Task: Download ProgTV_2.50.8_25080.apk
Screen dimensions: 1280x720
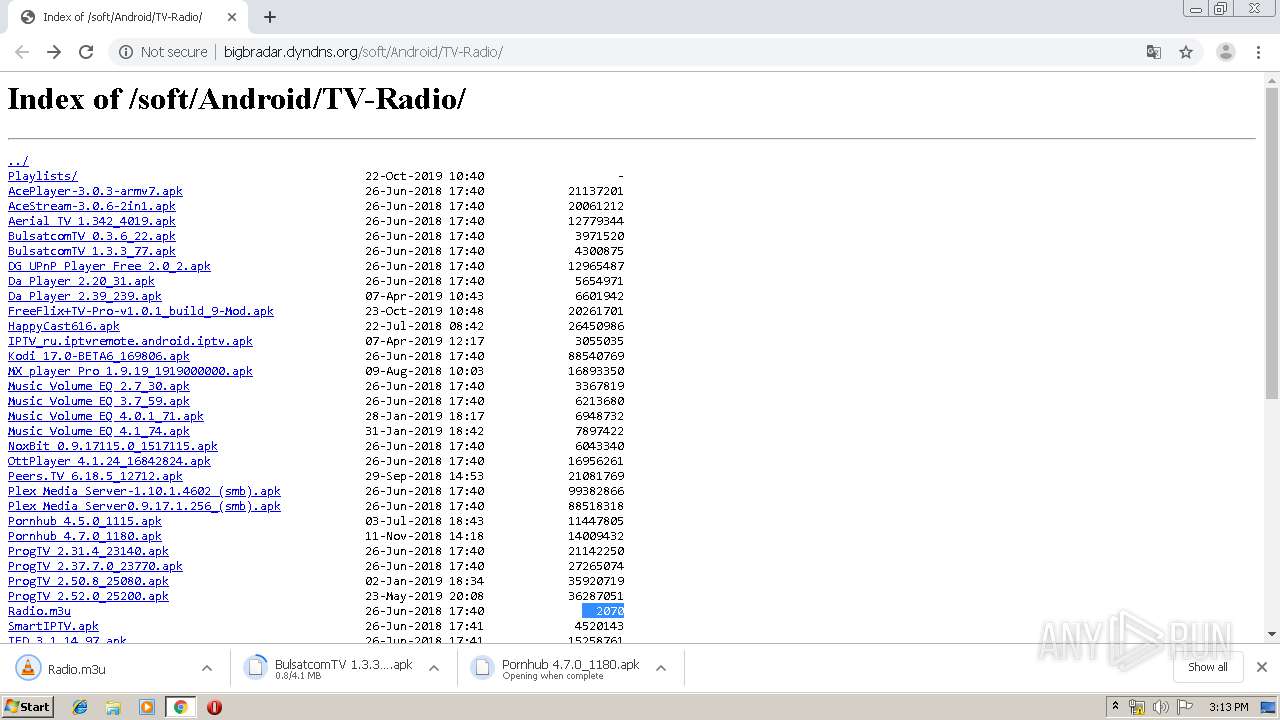Action: 88,581
